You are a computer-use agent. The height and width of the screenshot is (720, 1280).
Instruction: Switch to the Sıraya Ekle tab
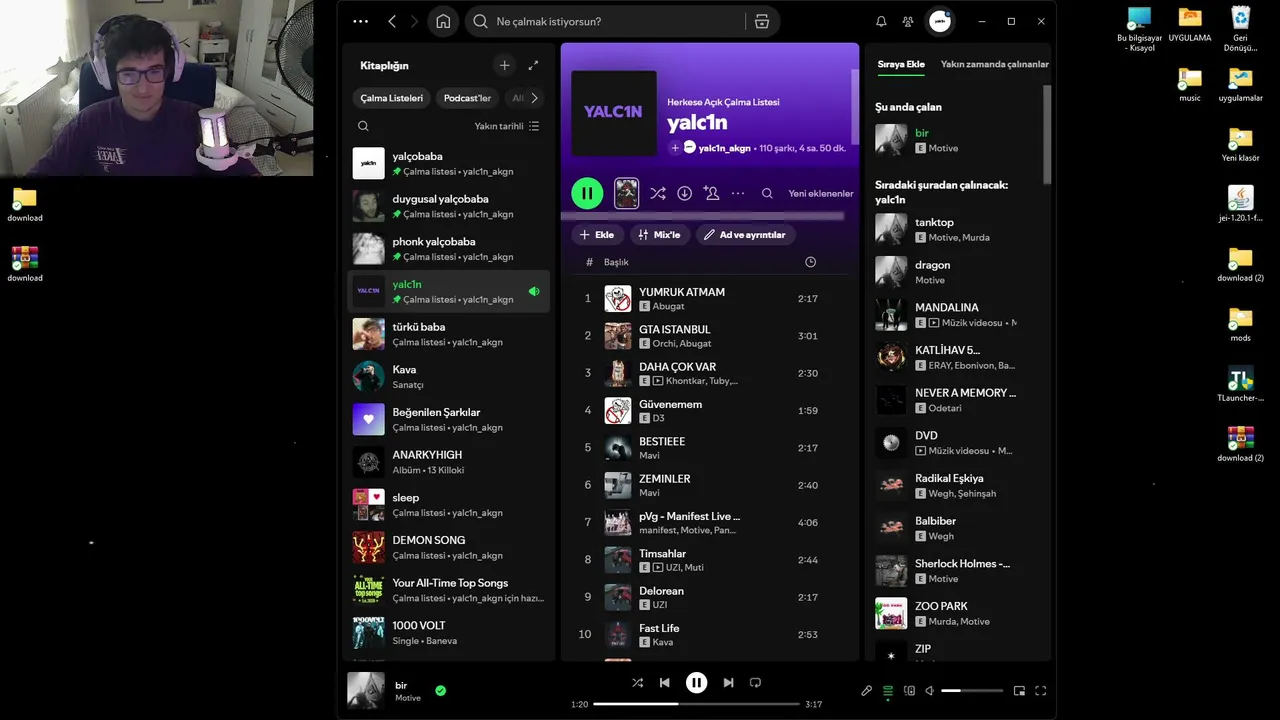(901, 64)
